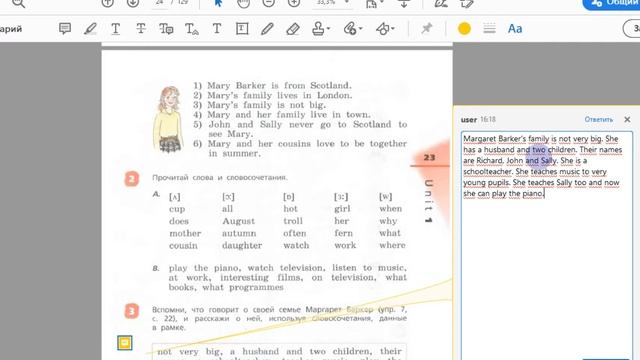The image size is (640, 360).
Task: Click the magnifier search icon
Action: click(18, 3)
